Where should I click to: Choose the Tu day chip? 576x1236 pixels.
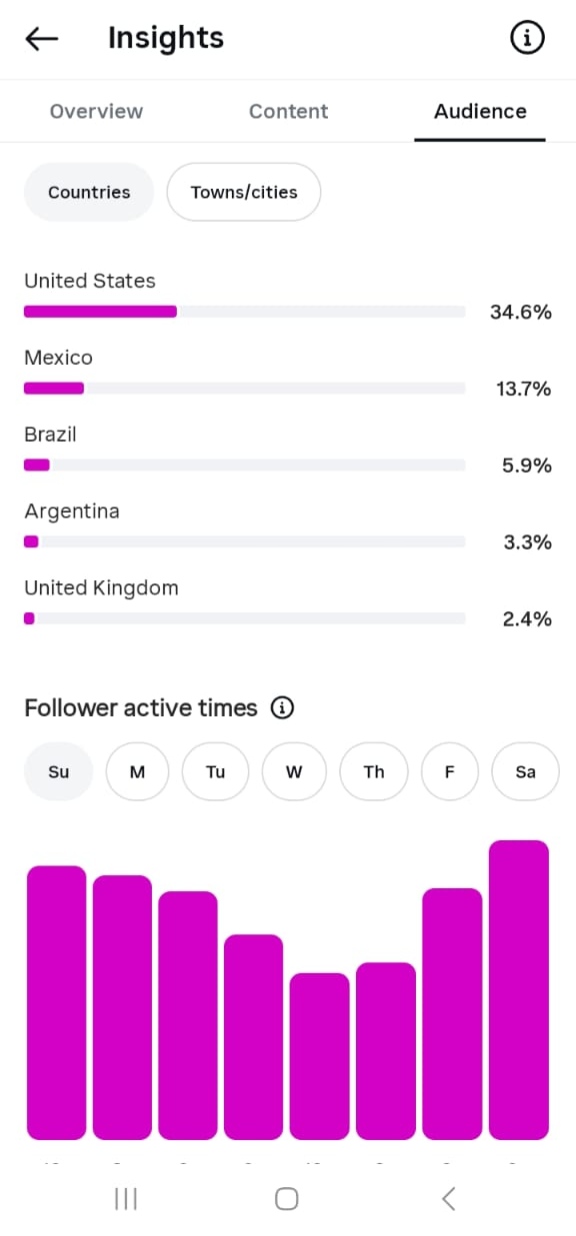point(215,771)
